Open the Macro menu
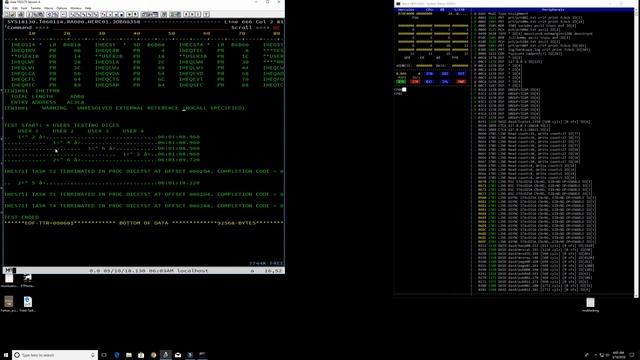Image resolution: width=640 pixels, height=360 pixels. pyautogui.click(x=48, y=8)
